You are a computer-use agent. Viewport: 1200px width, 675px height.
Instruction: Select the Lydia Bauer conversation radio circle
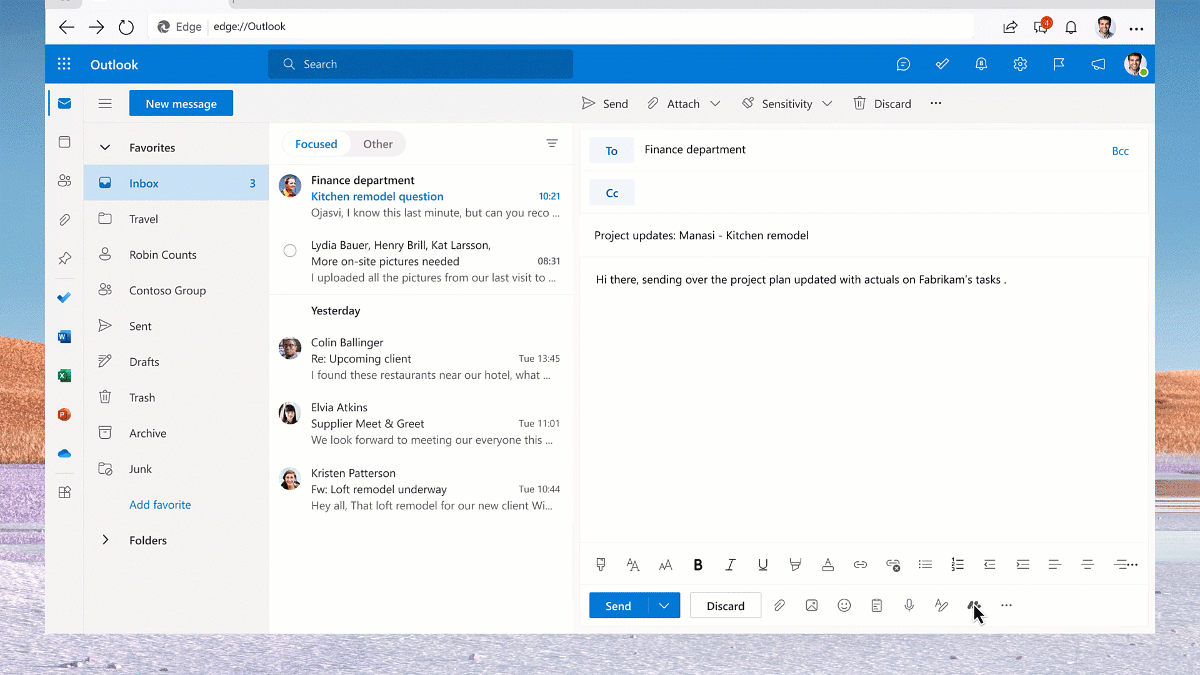(x=290, y=251)
